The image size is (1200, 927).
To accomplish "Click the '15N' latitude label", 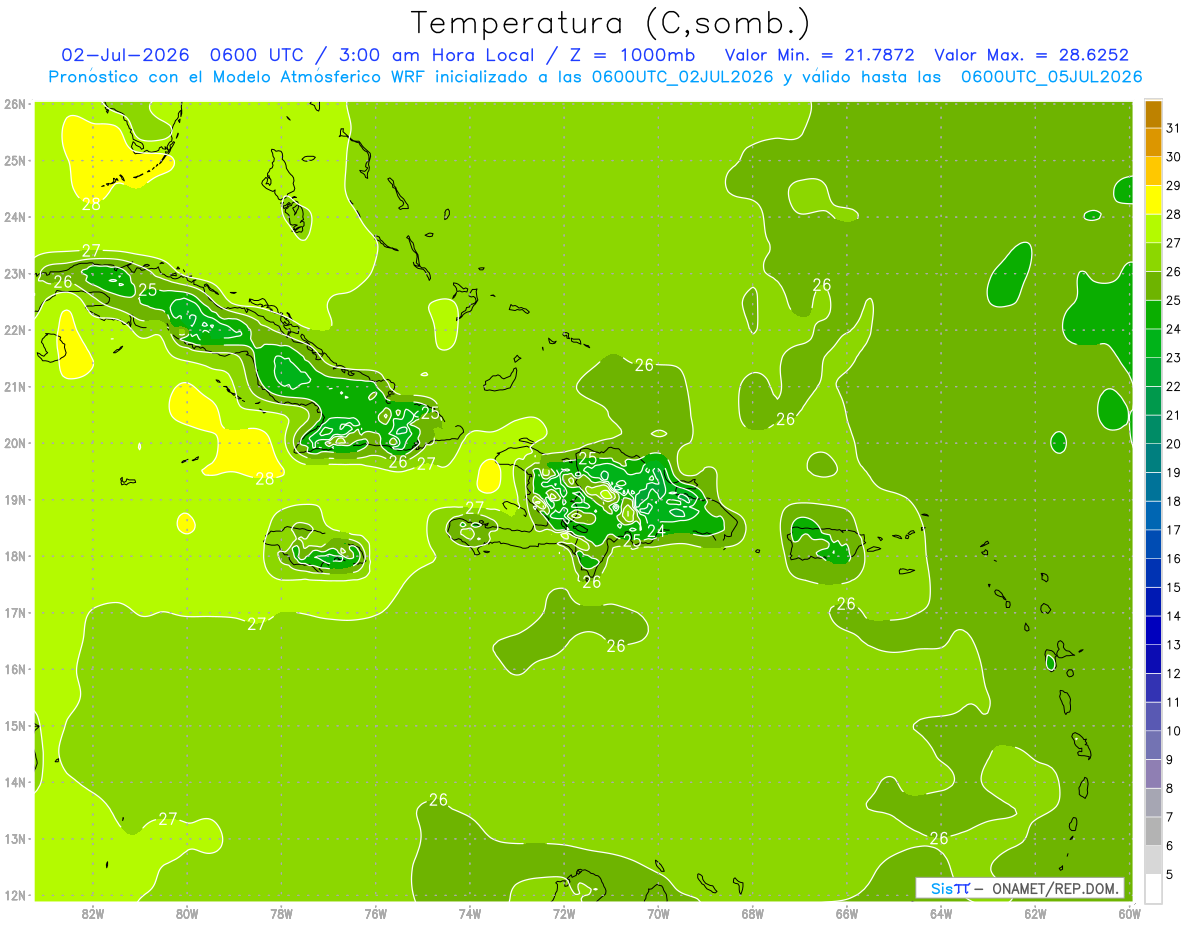I will [15, 725].
